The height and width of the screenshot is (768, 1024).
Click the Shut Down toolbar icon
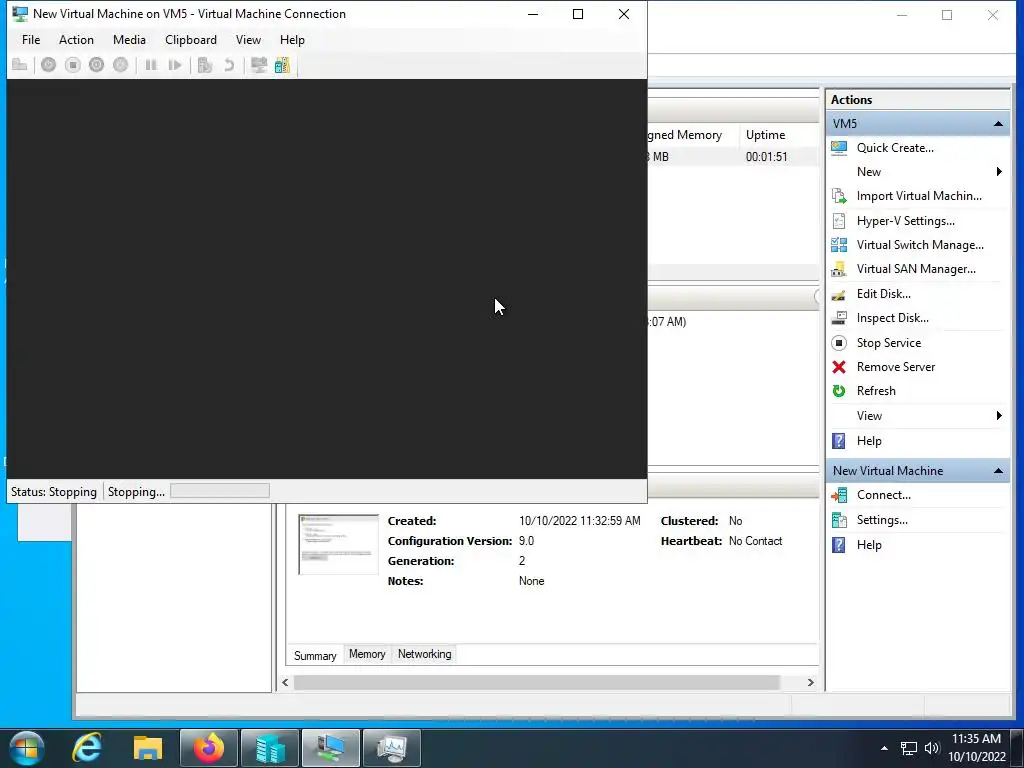pos(97,65)
